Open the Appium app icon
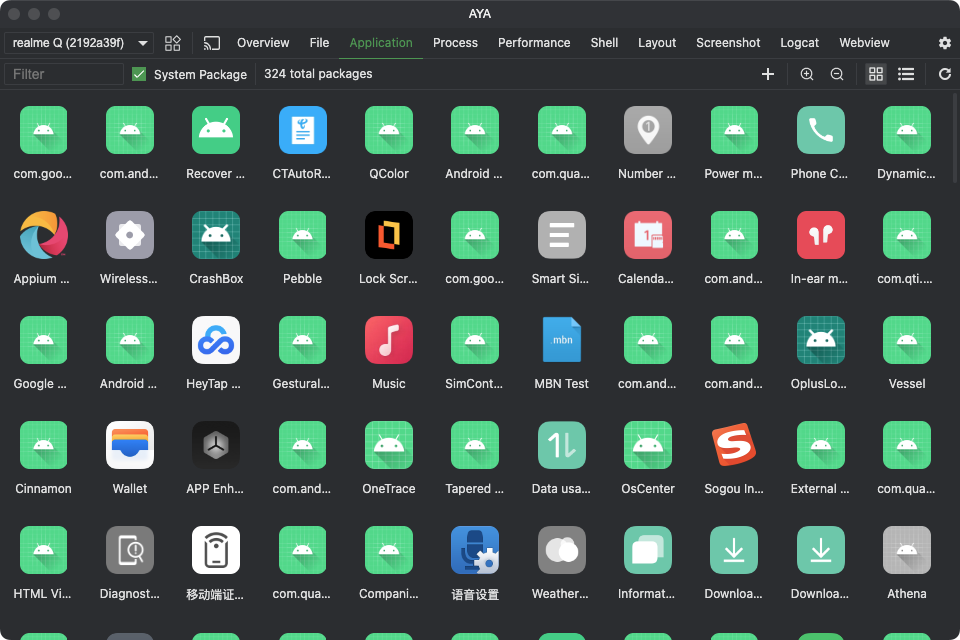Viewport: 960px width, 640px height. click(43, 235)
